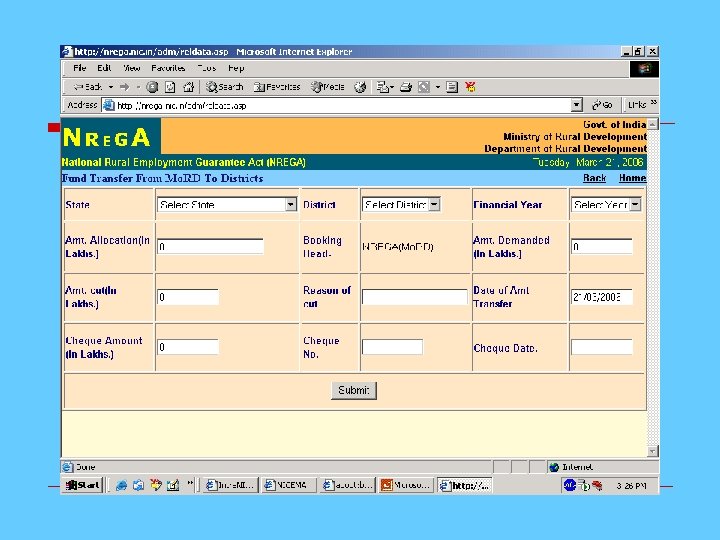Refresh the page with Refresh icon

(x=170, y=87)
